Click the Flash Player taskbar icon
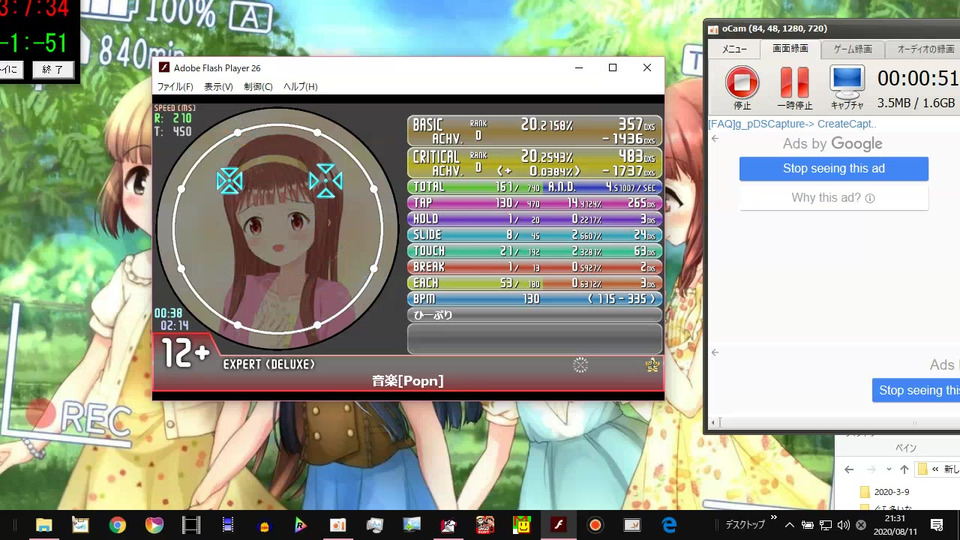960x540 pixels. click(558, 525)
